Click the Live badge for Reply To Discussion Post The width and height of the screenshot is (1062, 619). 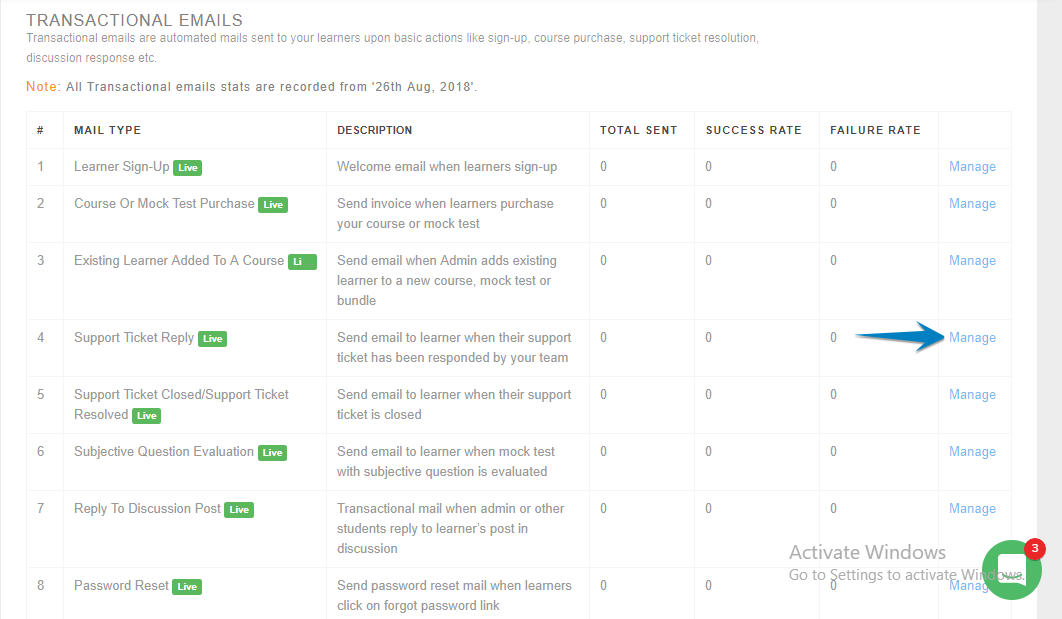239,510
